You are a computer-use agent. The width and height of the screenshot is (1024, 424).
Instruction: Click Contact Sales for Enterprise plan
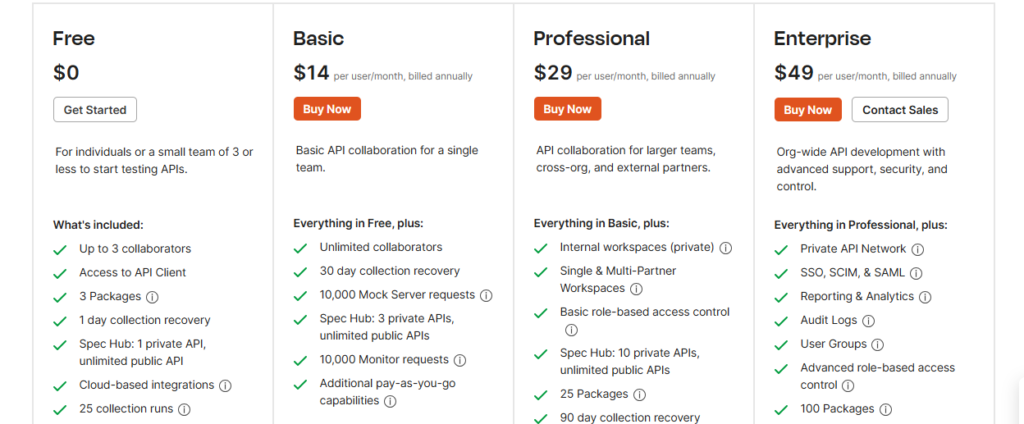900,110
